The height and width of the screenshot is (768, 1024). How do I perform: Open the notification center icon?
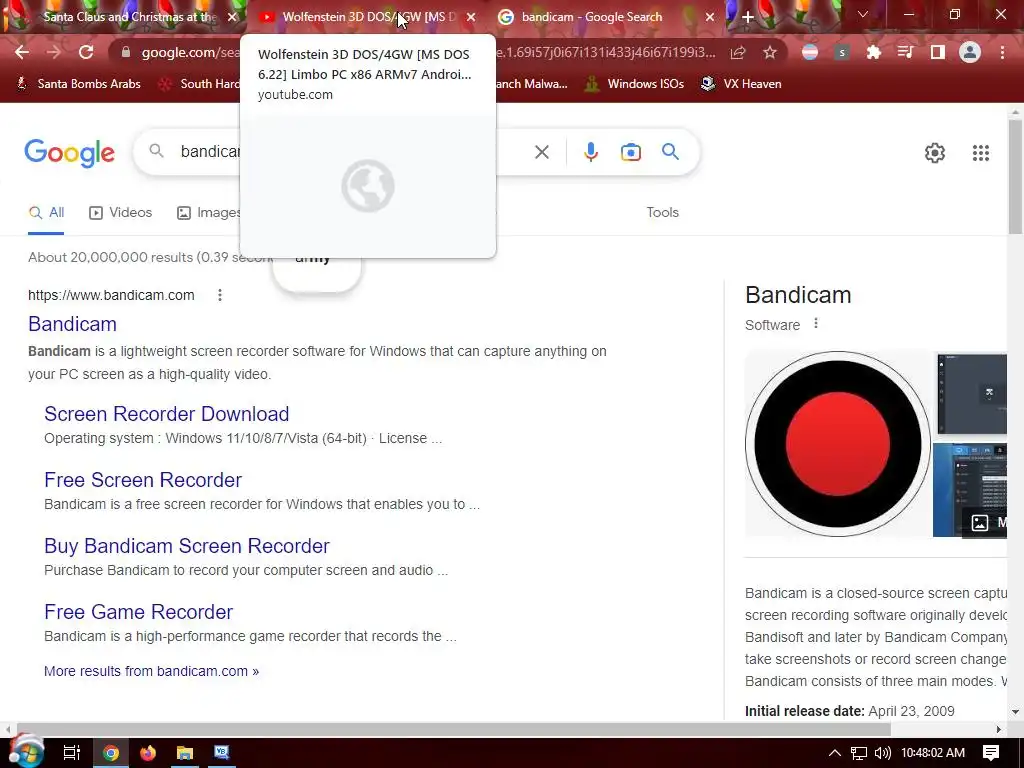pyautogui.click(x=991, y=753)
